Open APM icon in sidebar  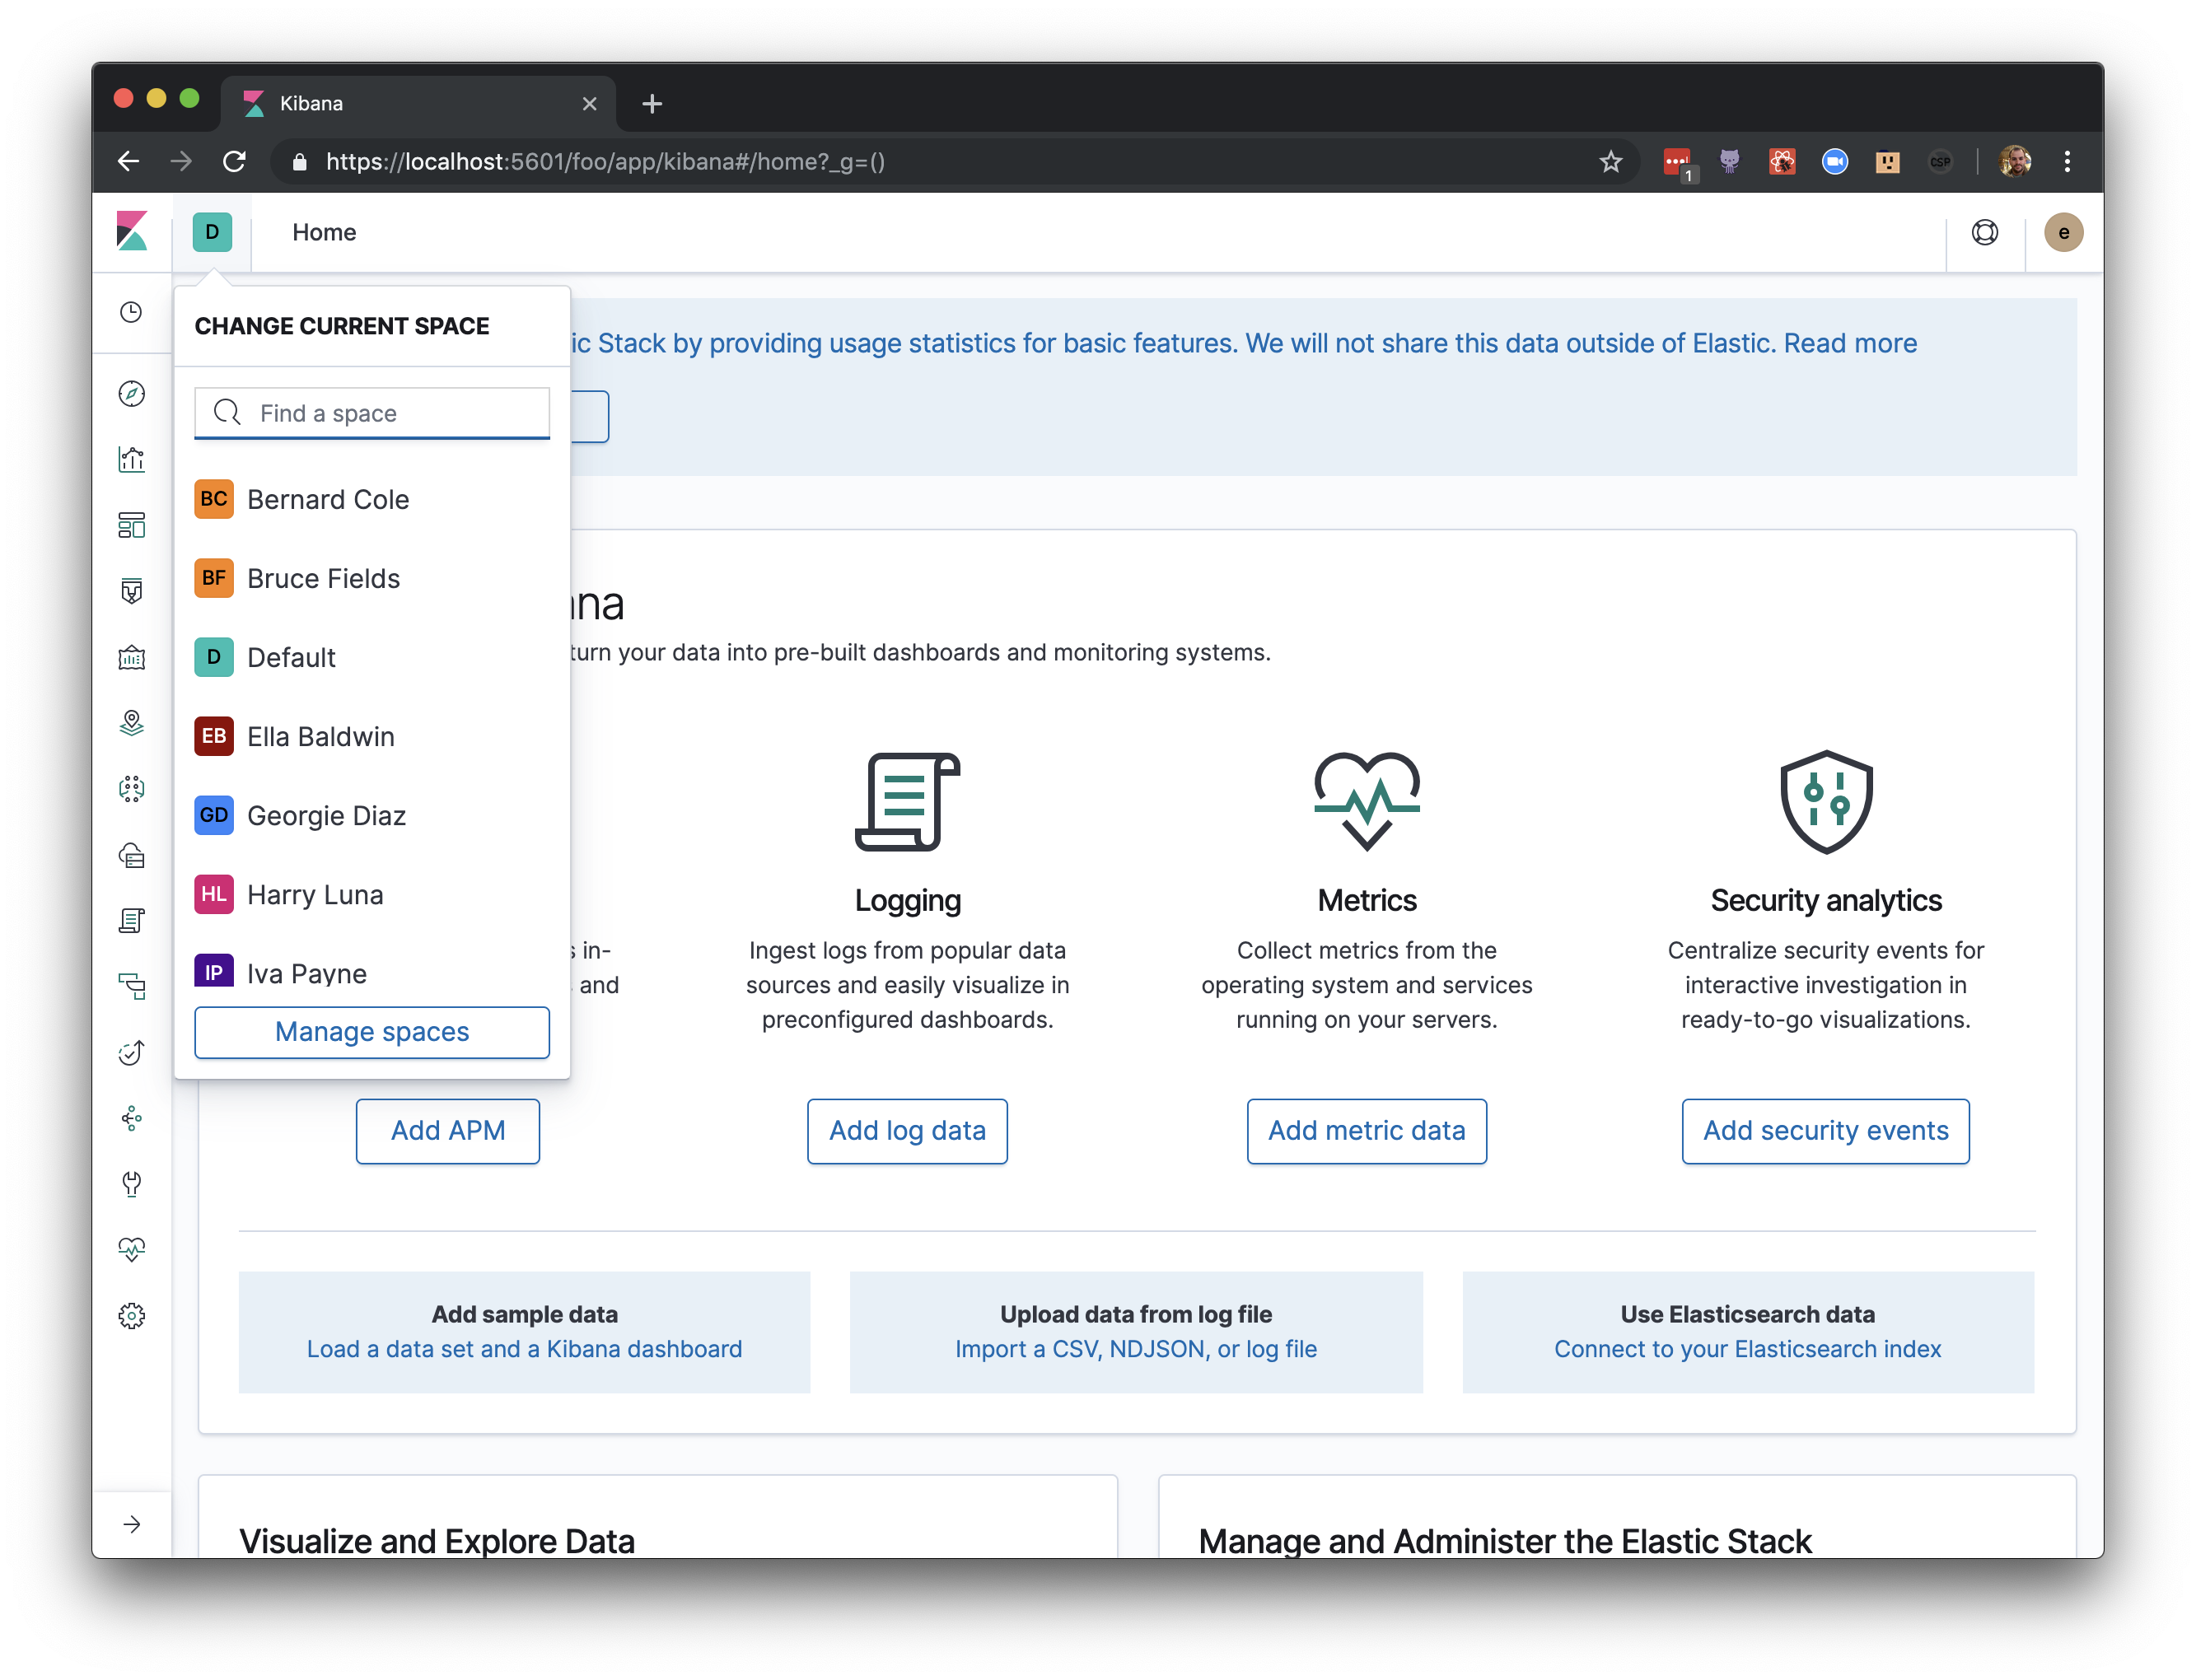click(131, 987)
